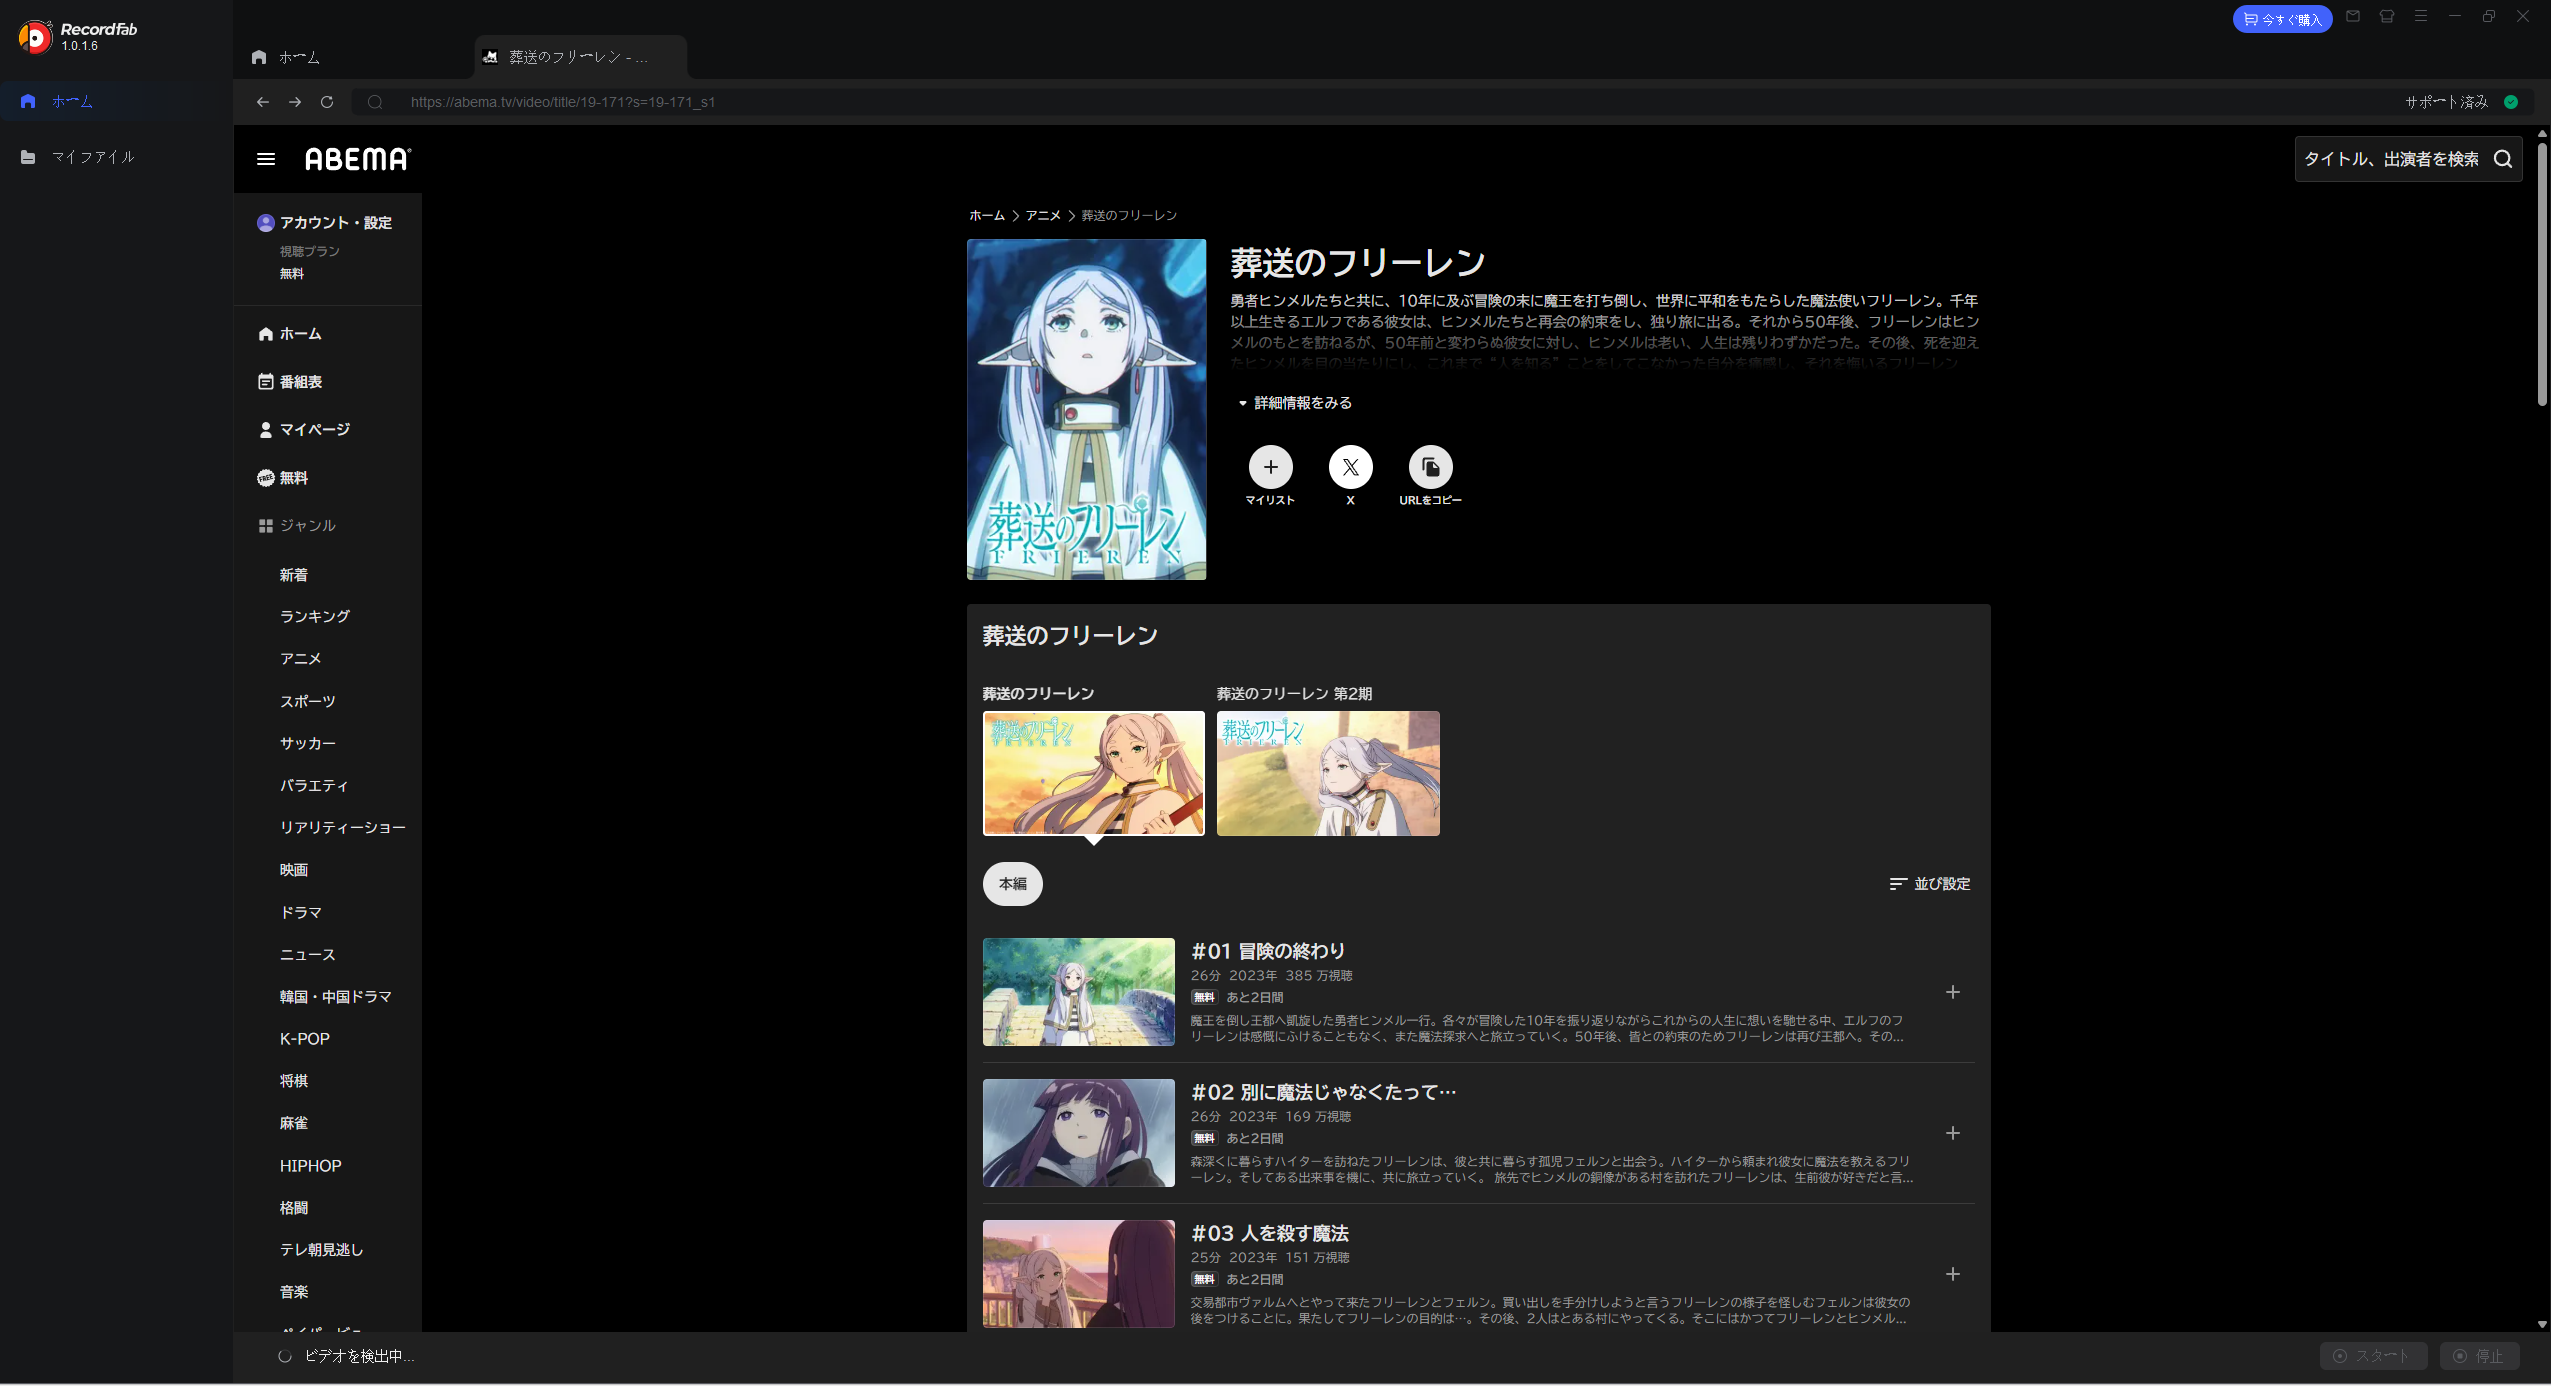Image resolution: width=2551 pixels, height=1386 pixels.
Task: Open RecordFab title bar menu icon
Action: click(2421, 16)
